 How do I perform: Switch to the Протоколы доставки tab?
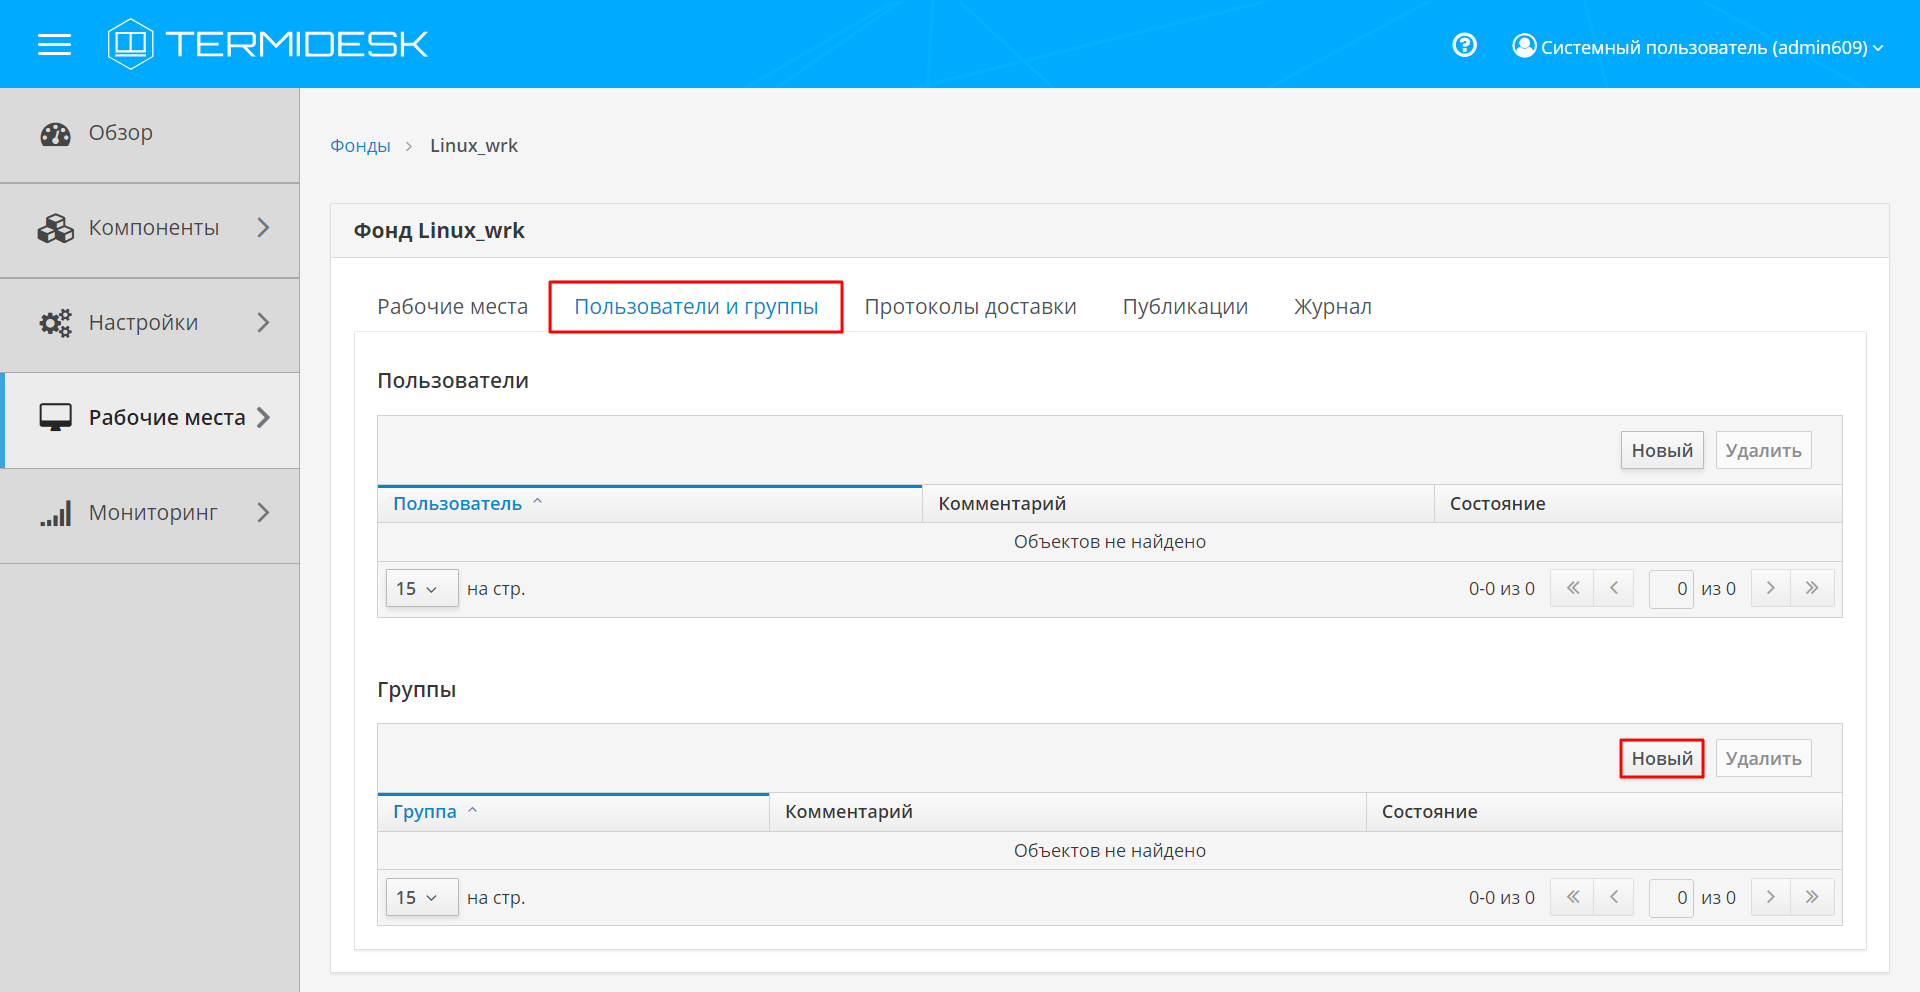point(970,307)
